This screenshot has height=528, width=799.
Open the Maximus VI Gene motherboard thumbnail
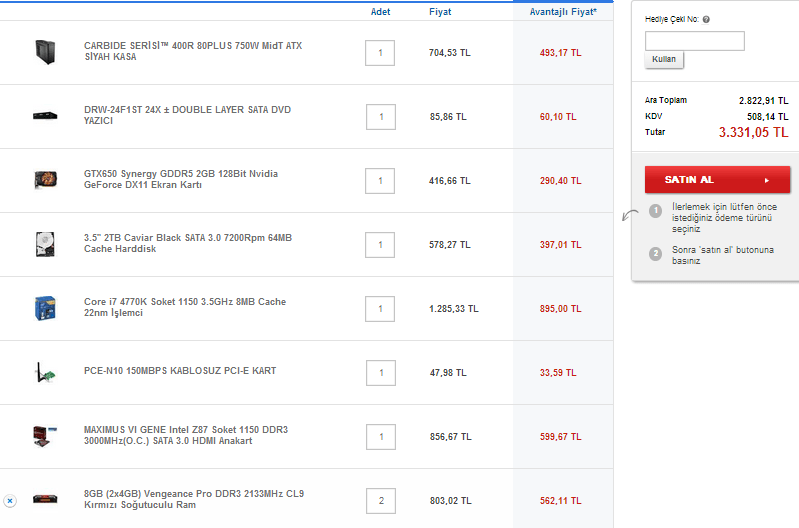point(45,436)
